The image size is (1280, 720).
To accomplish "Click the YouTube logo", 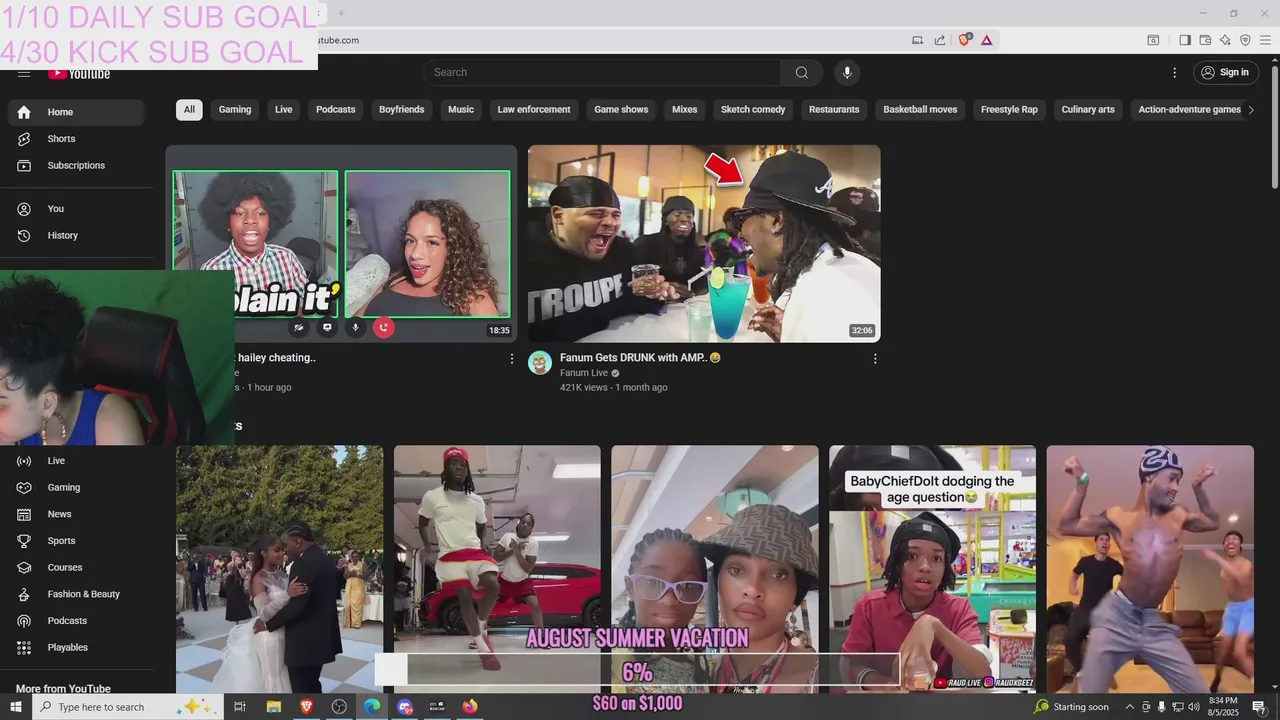I will (x=79, y=73).
